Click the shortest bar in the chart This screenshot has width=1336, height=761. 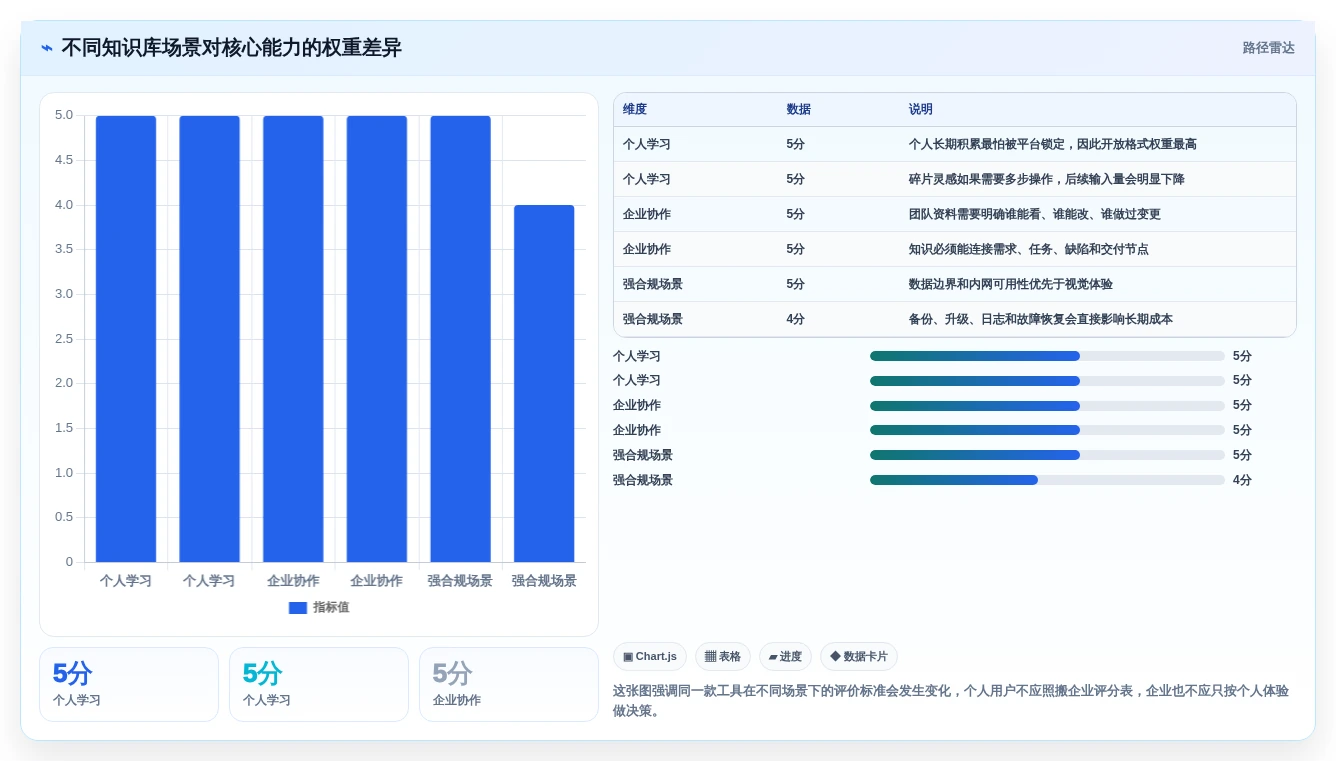(544, 384)
